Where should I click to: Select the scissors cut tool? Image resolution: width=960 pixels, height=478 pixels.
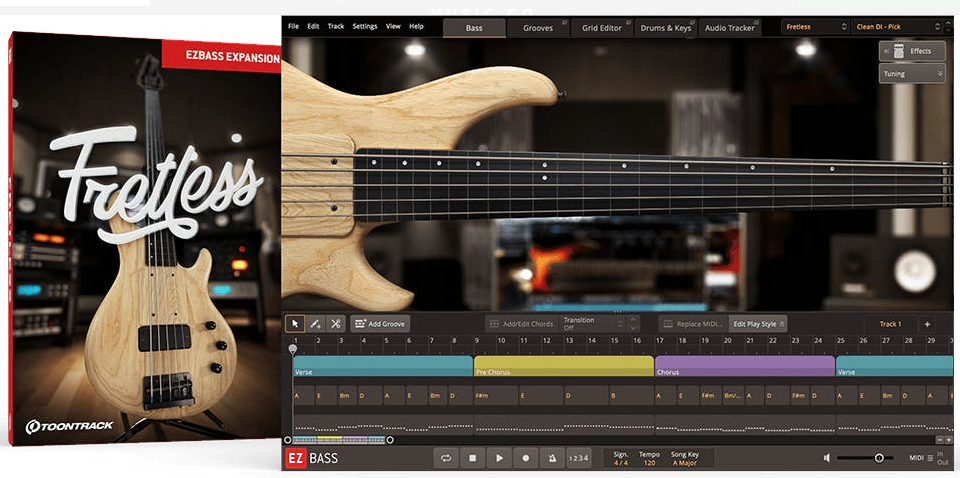coord(336,324)
